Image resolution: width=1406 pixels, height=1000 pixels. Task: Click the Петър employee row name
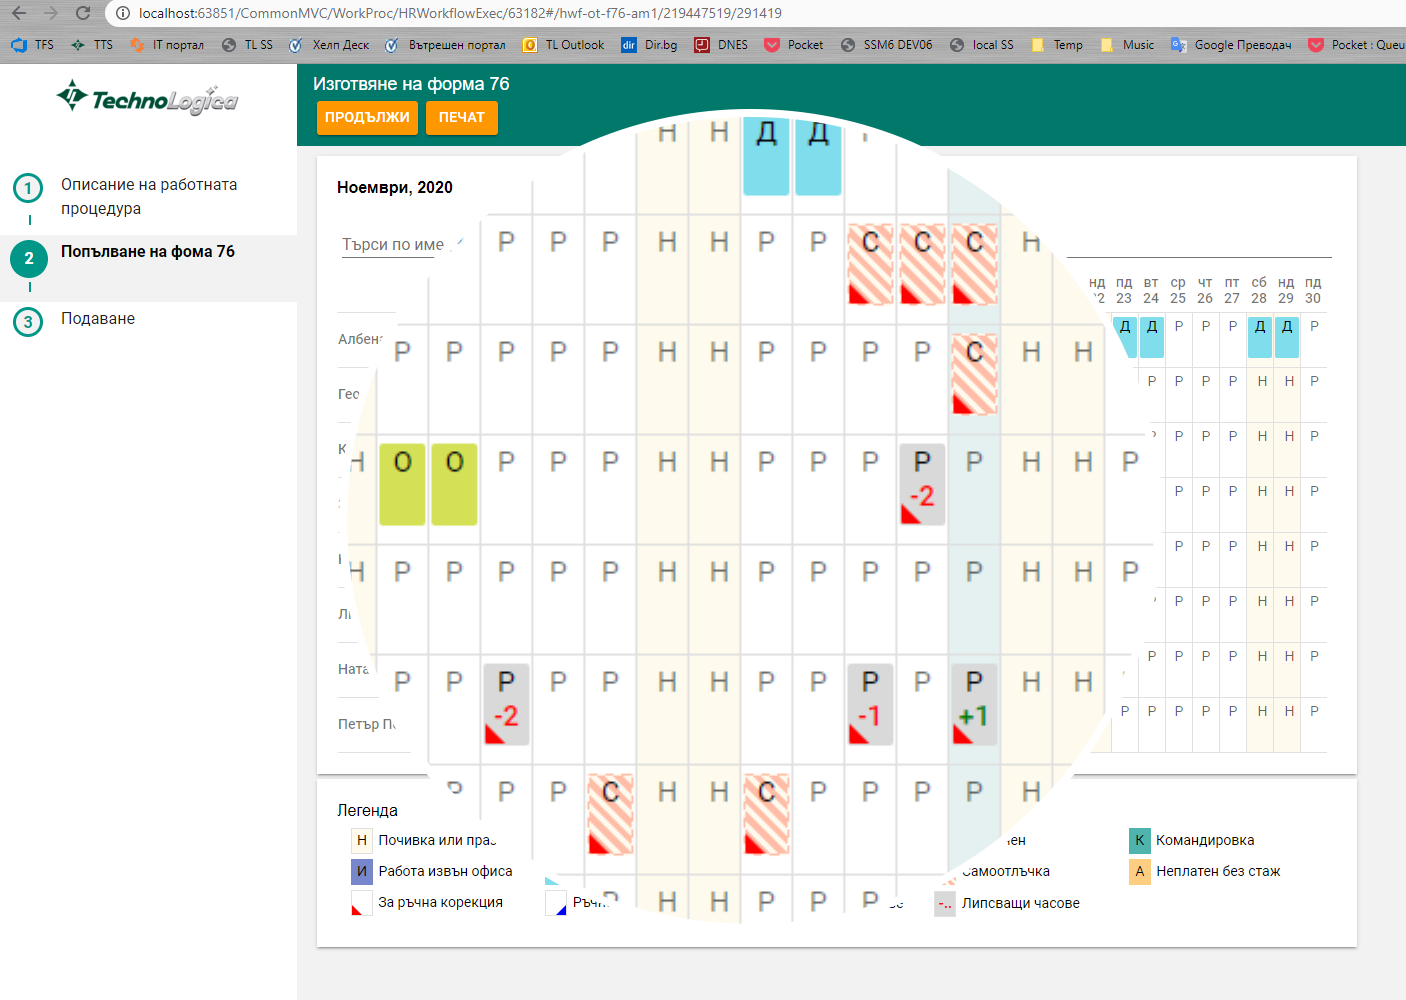367,724
